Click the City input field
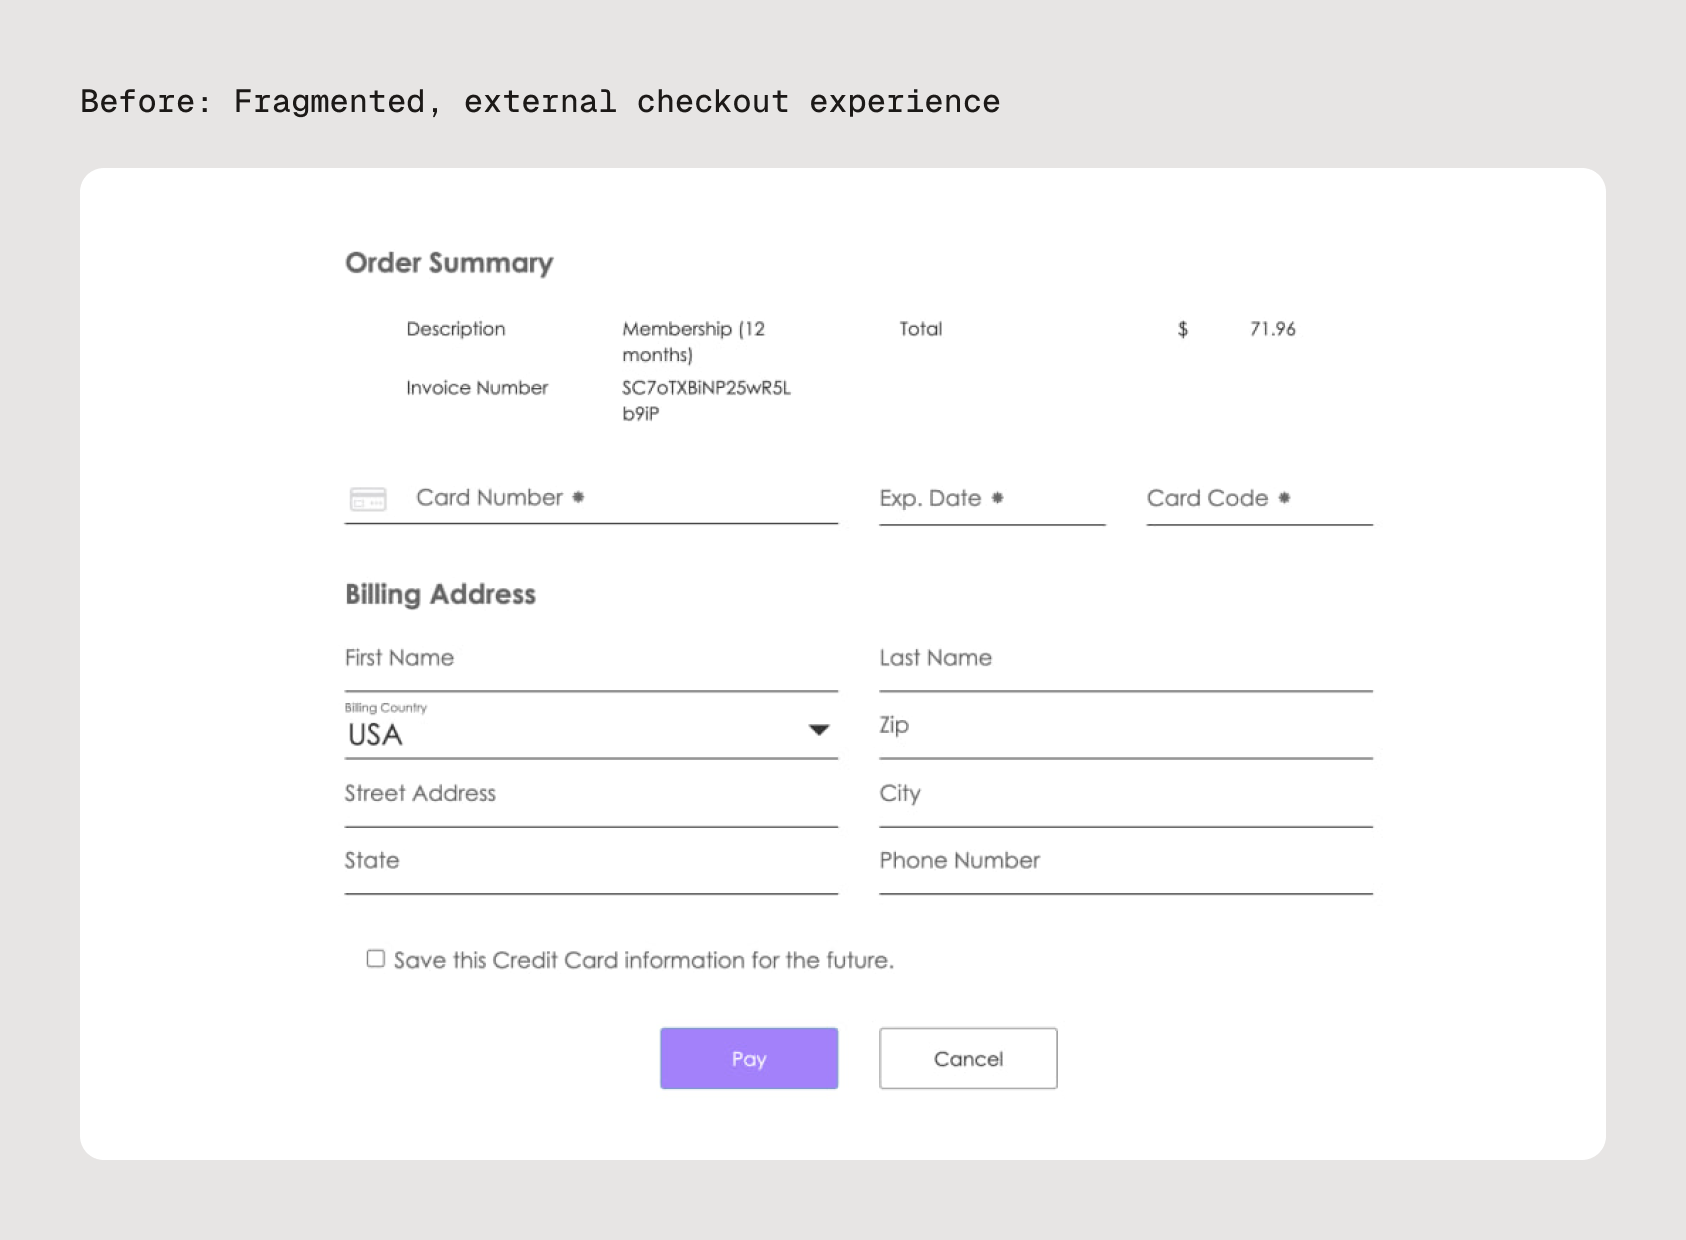 click(x=1125, y=794)
